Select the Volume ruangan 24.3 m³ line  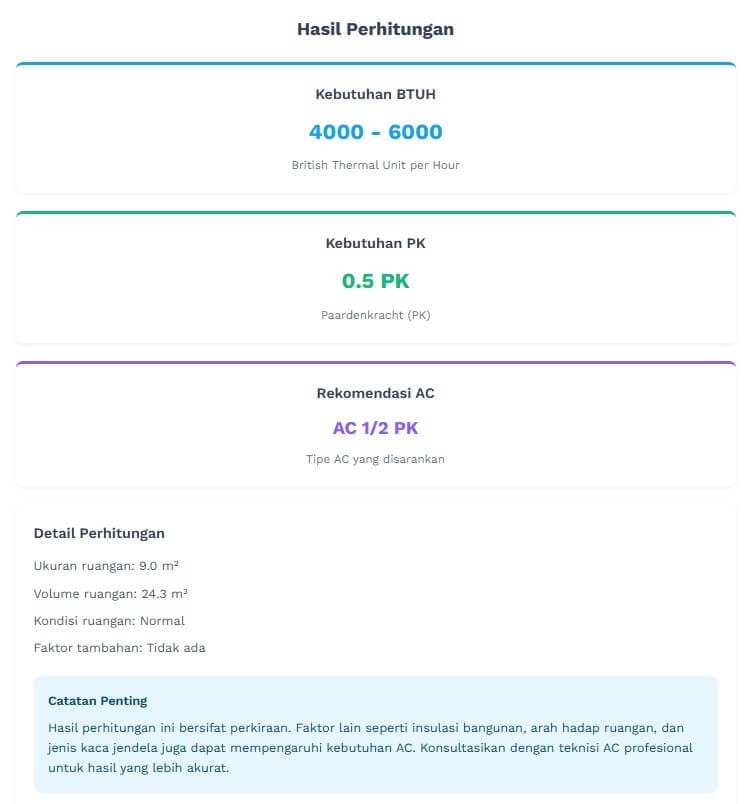(x=110, y=593)
